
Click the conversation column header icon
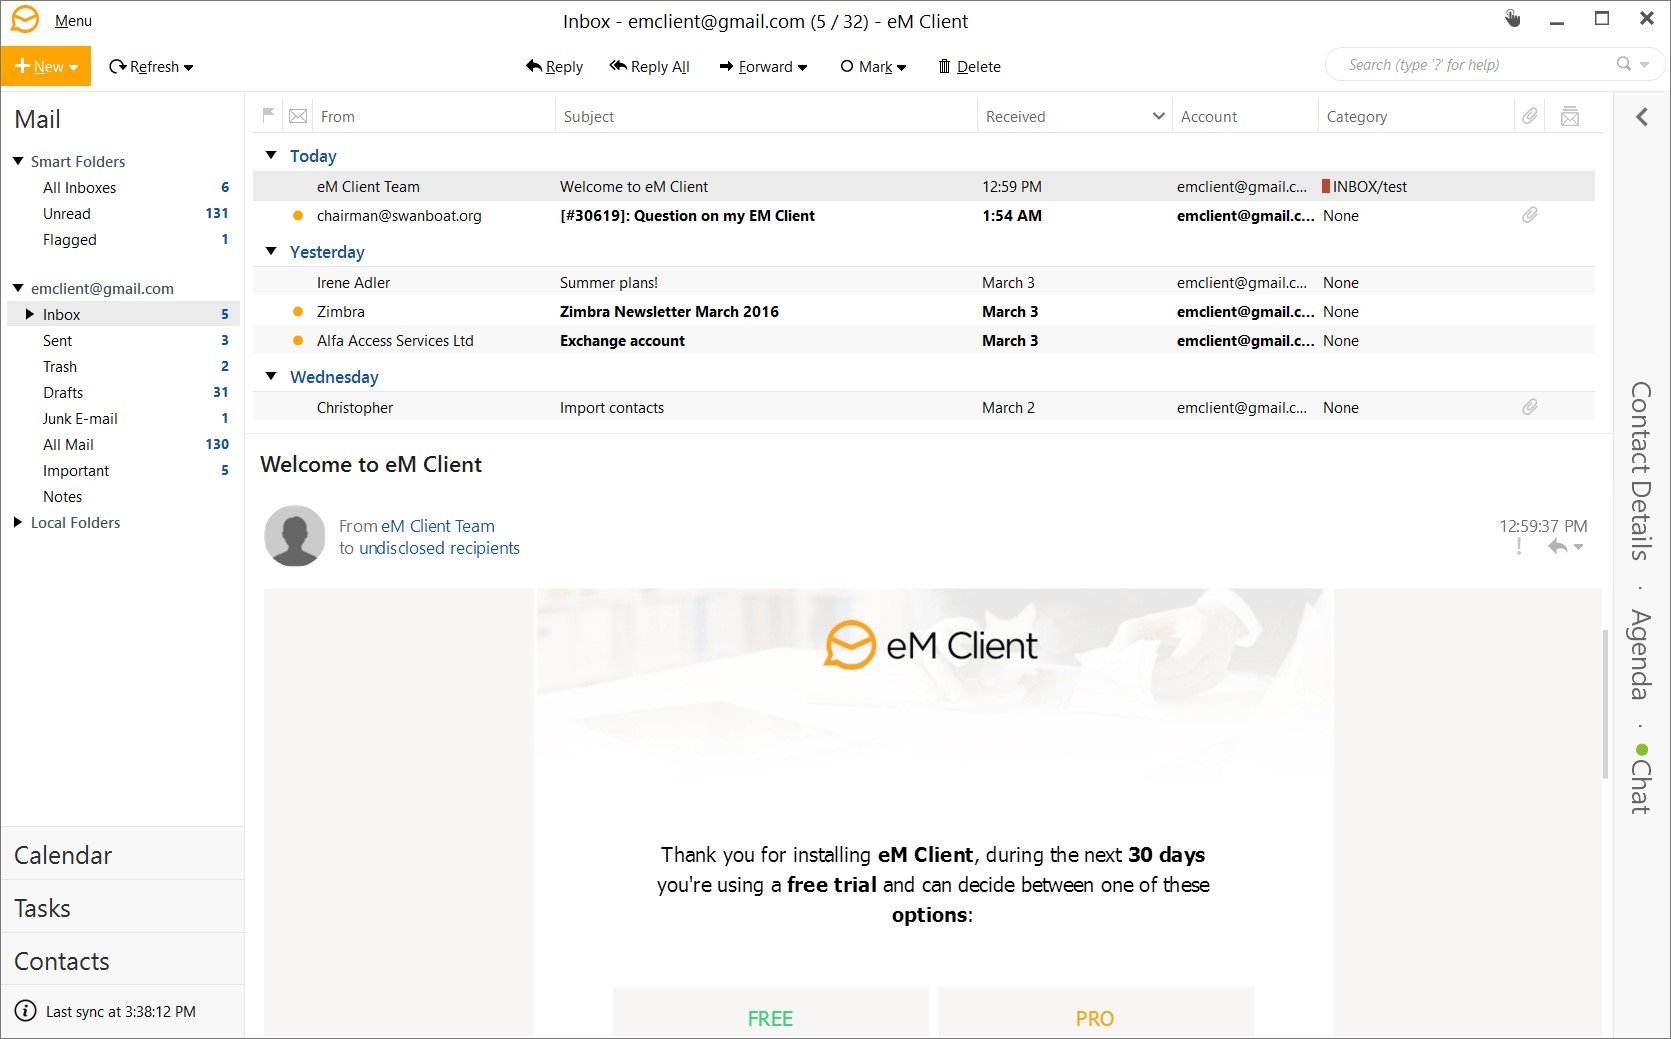tap(1570, 116)
